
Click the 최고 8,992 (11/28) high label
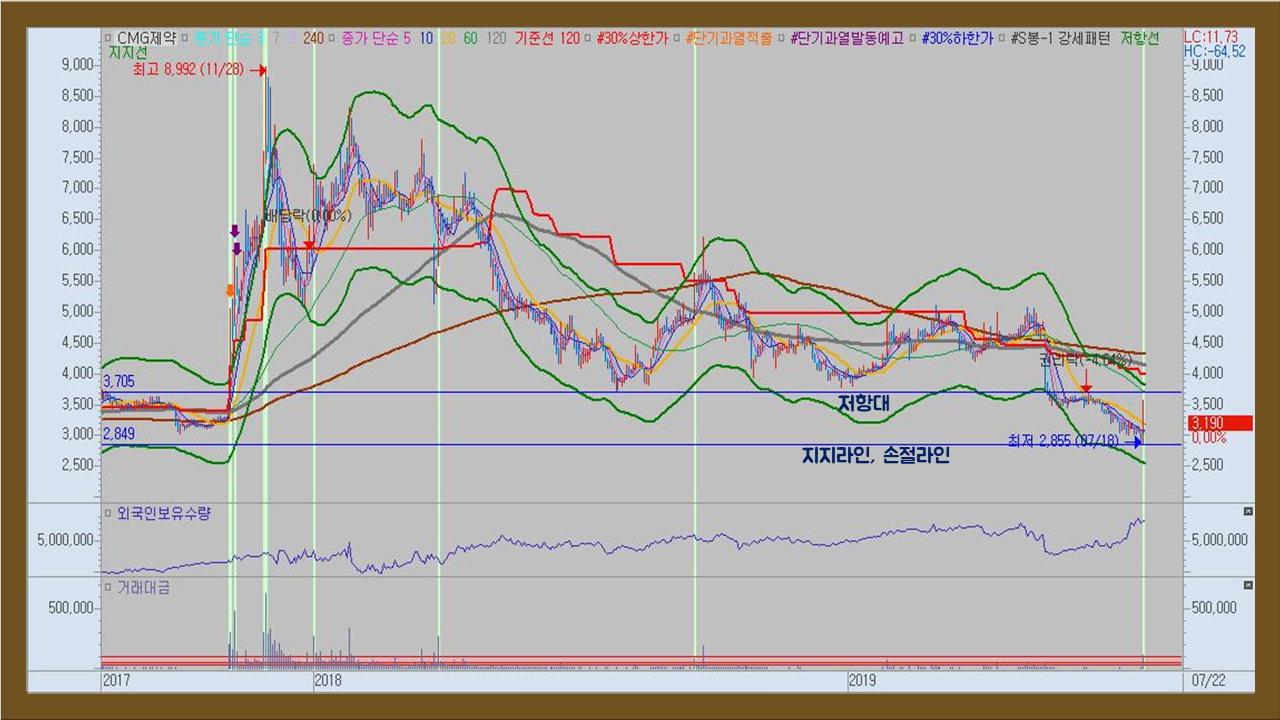189,70
